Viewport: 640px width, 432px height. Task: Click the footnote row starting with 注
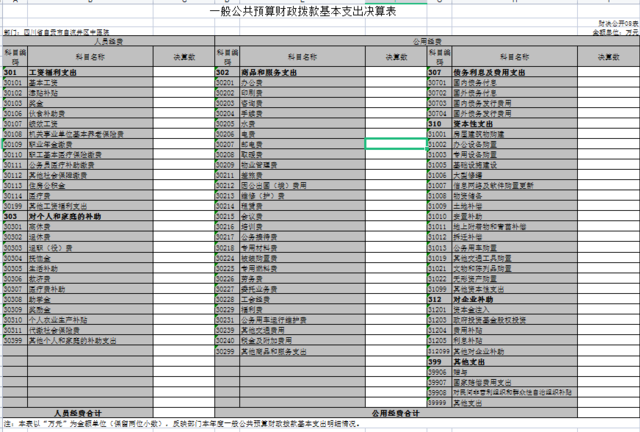coord(200,424)
